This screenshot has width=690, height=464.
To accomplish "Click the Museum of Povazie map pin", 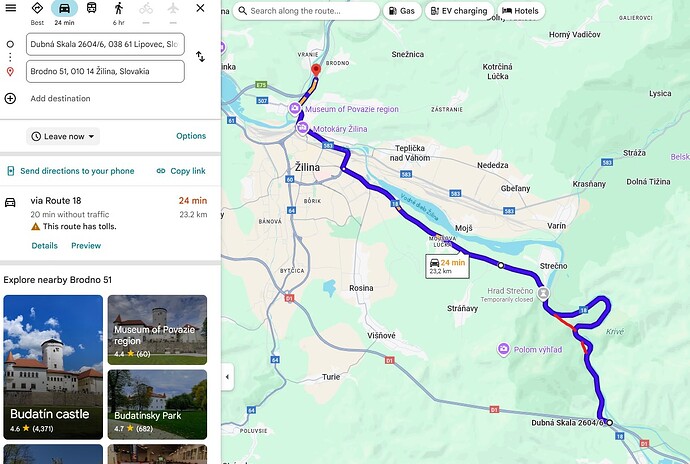I will (x=294, y=108).
